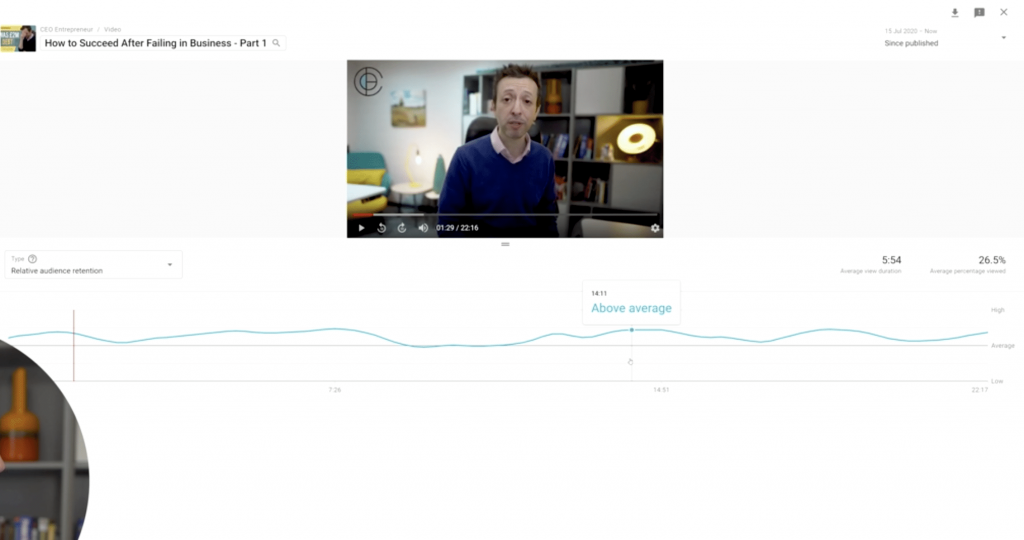Rewind the video ten seconds
The width and height of the screenshot is (1024, 540).
pos(381,228)
